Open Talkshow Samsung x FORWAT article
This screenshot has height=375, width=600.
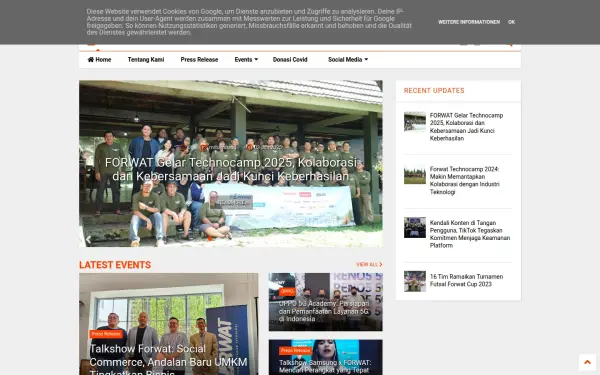(x=325, y=366)
